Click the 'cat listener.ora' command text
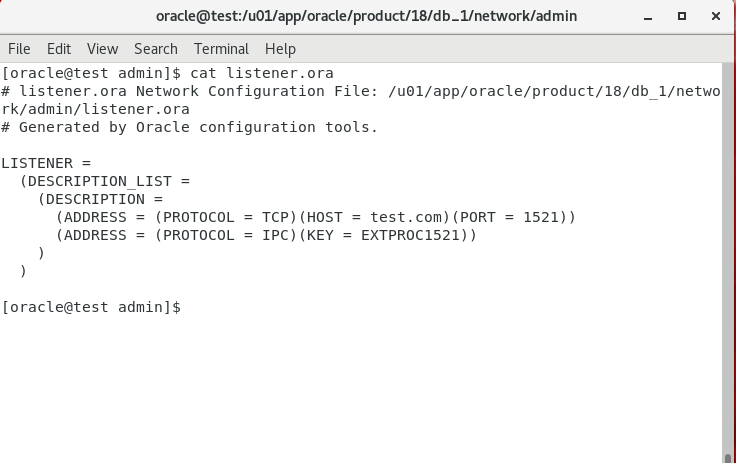This screenshot has width=736, height=463. coord(262,73)
